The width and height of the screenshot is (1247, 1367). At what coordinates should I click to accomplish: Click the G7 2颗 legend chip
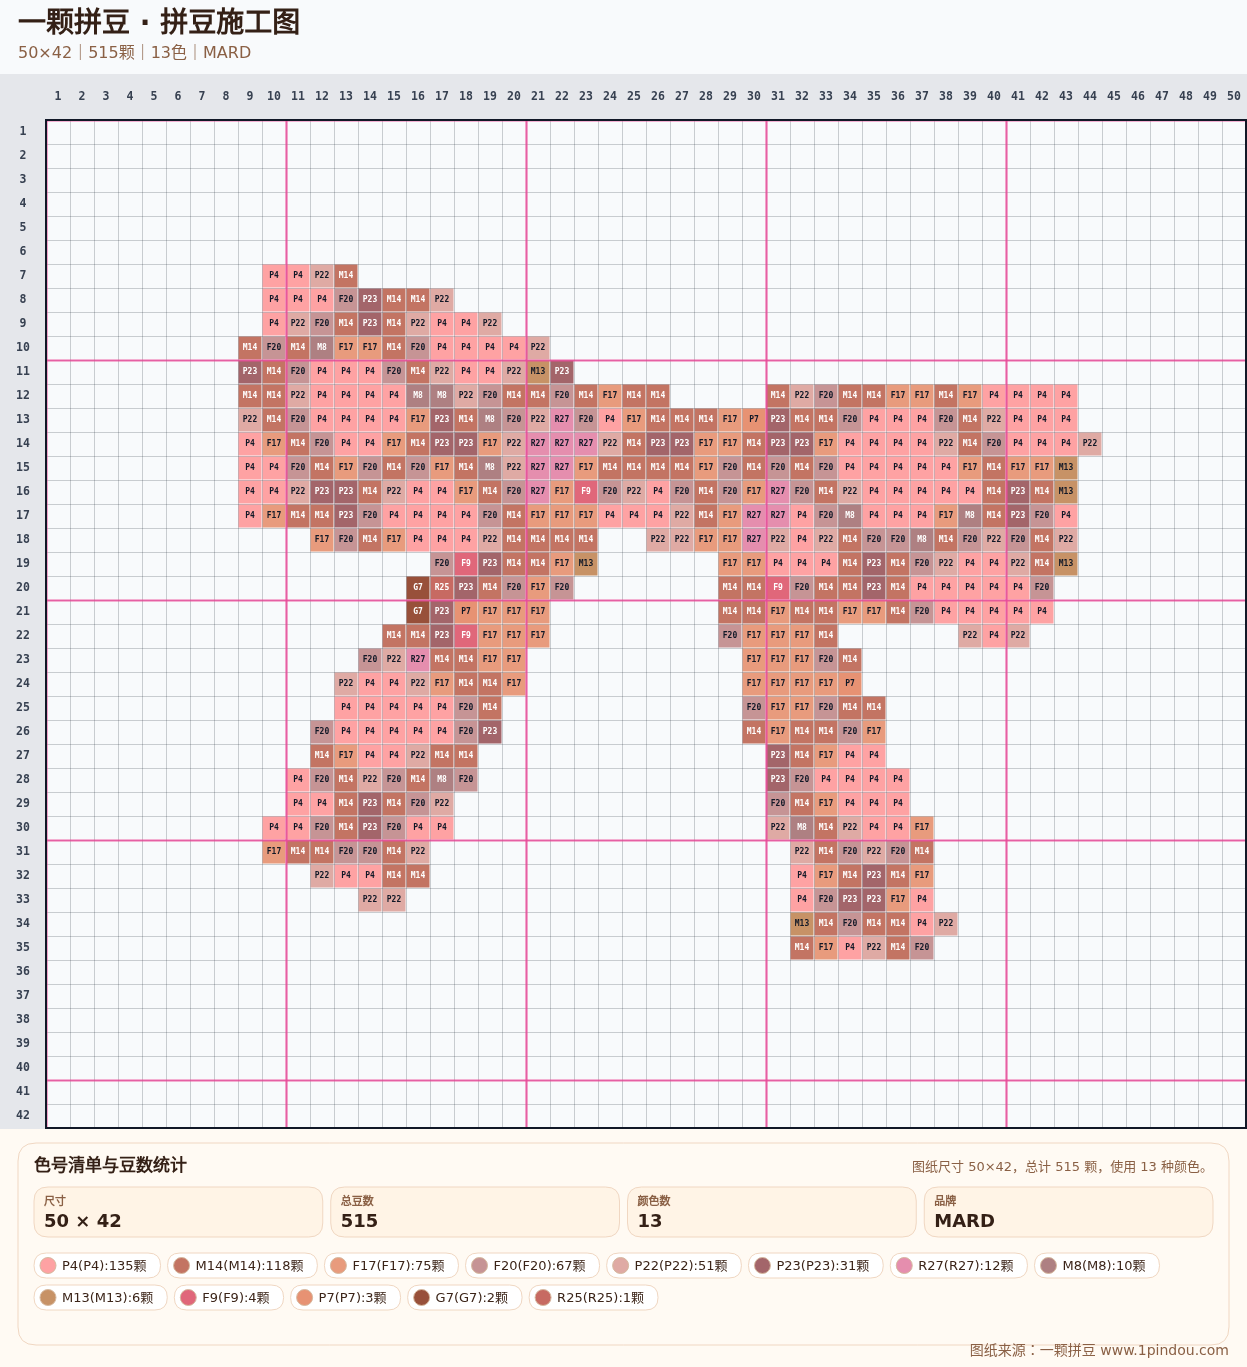[465, 1297]
